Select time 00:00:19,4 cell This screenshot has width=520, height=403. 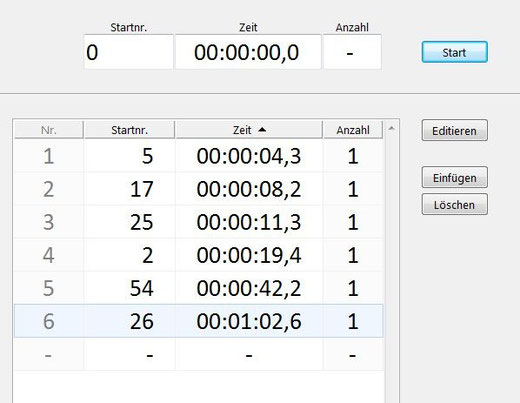(249, 255)
